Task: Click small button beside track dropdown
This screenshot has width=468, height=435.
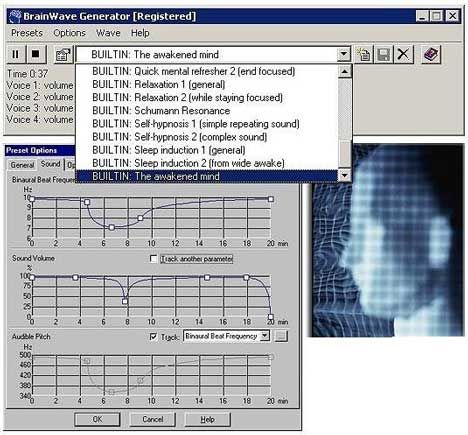Action: click(x=281, y=336)
